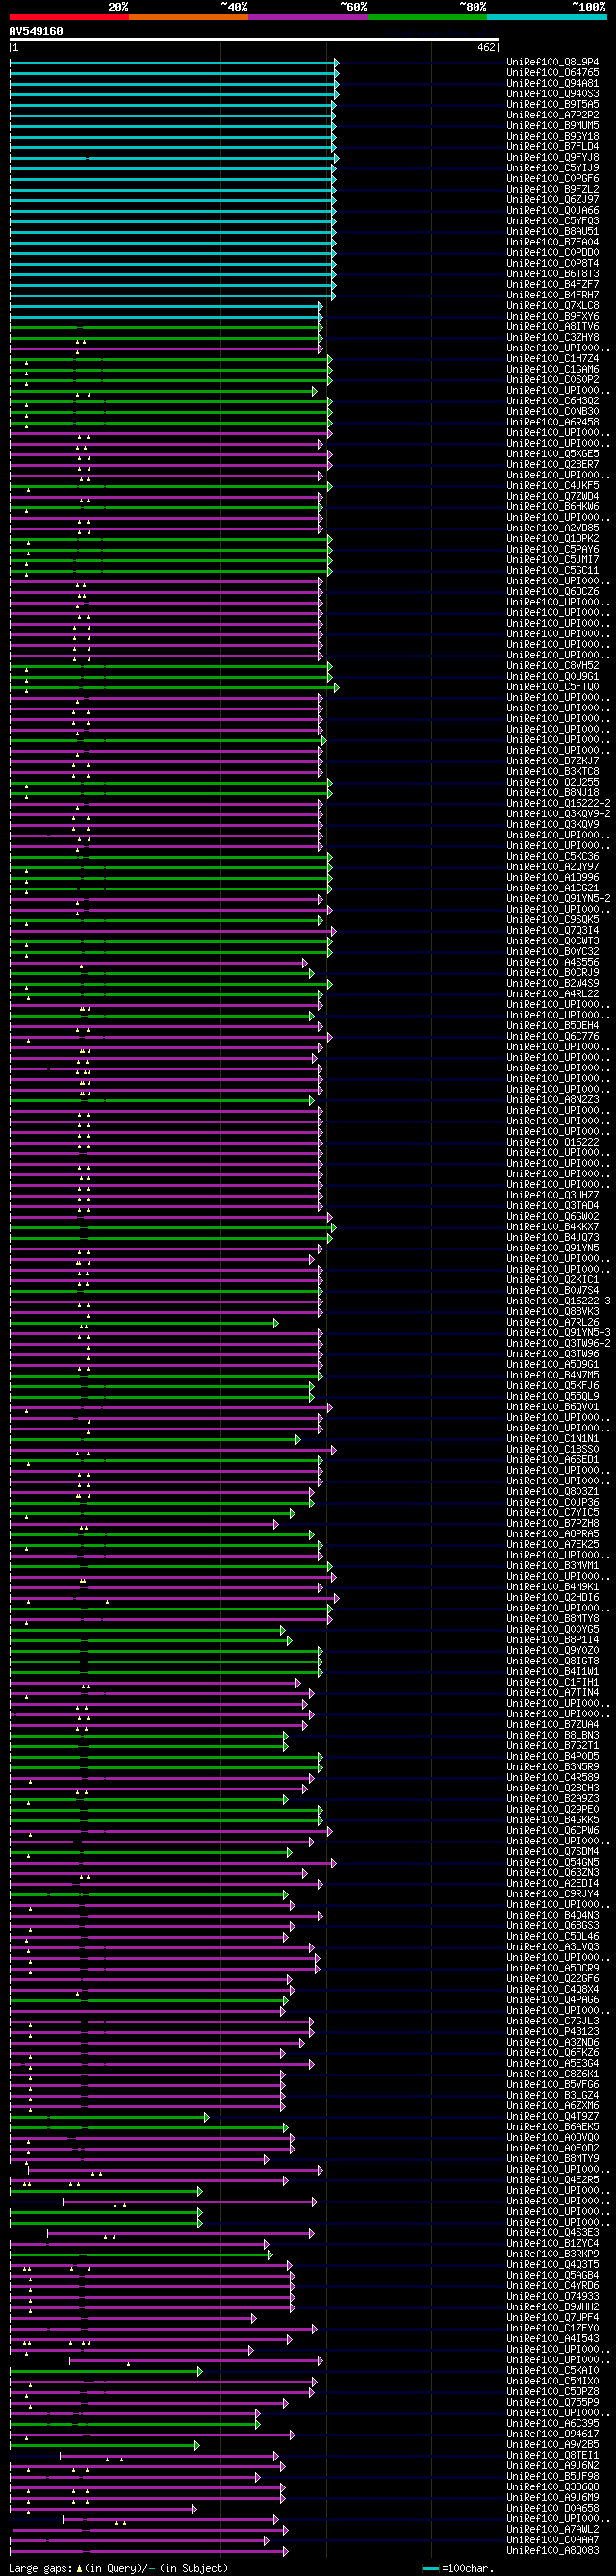Viewport: 616px width, 2576px height.
Task: Click the UniRef100_B7EA04 label
Action: [553, 242]
